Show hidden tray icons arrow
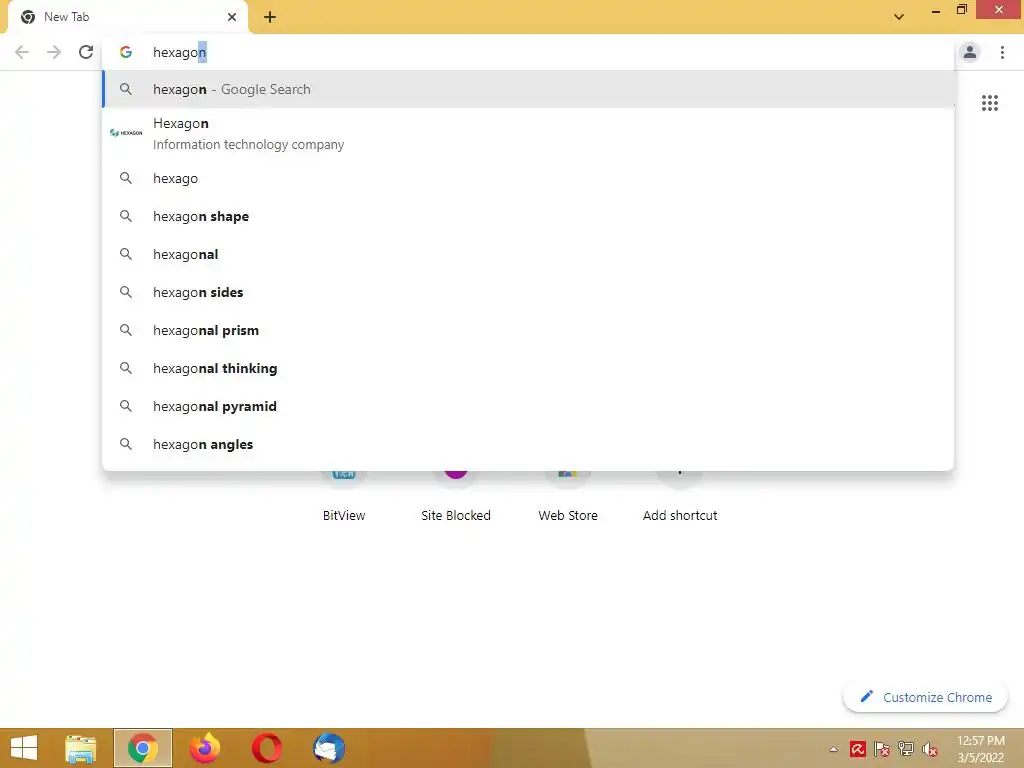 (833, 749)
